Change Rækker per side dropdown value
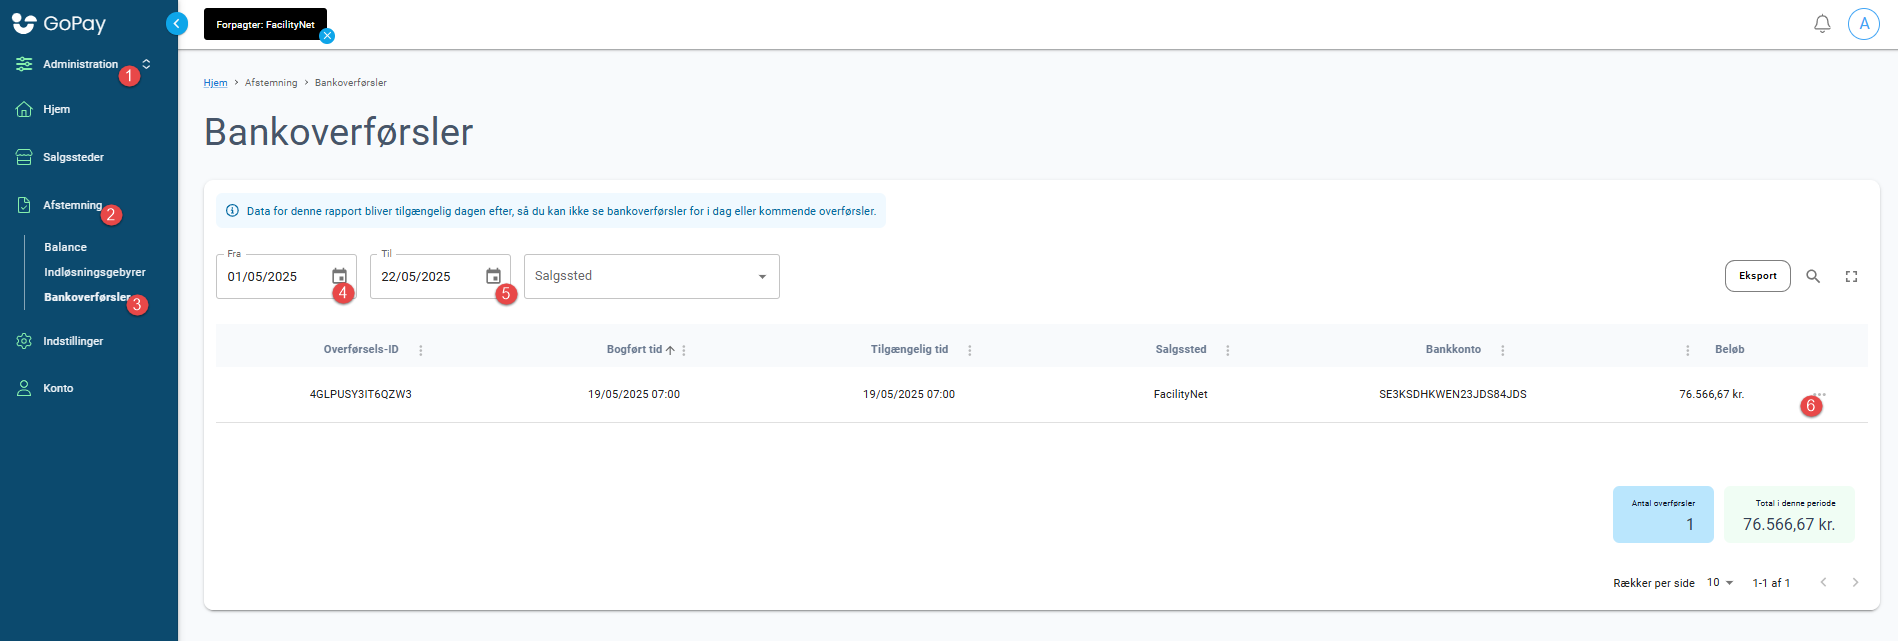The height and width of the screenshot is (641, 1898). pyautogui.click(x=1720, y=582)
